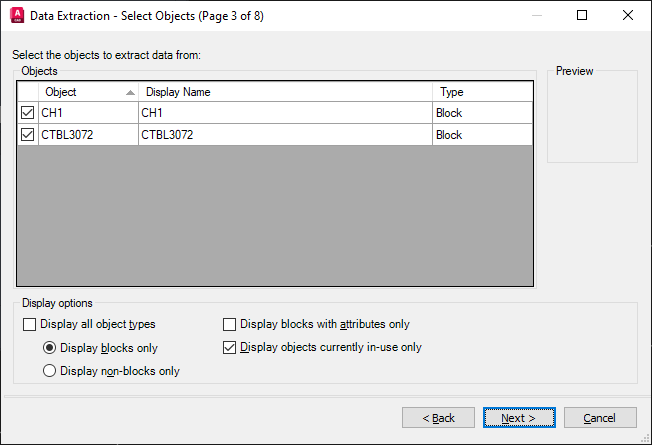Enable Display all object types
Screen dimensions: 652x445
tap(29, 324)
